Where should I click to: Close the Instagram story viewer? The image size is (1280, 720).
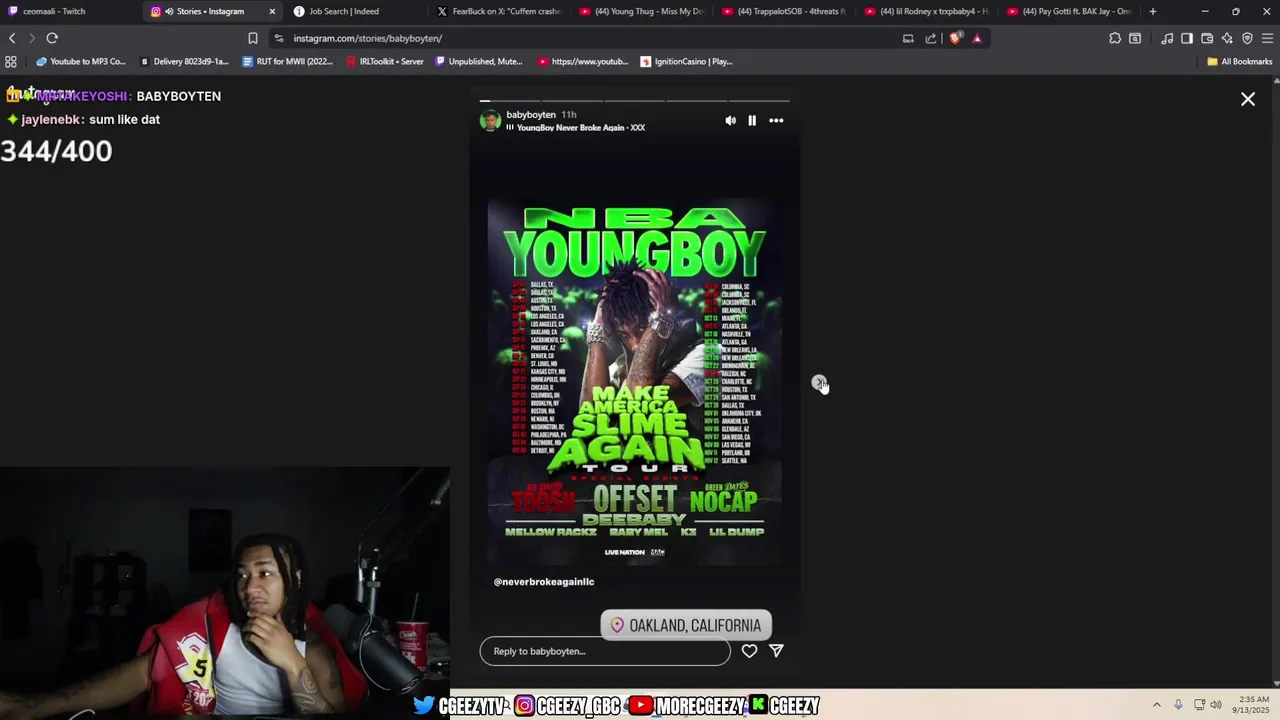pyautogui.click(x=1248, y=99)
